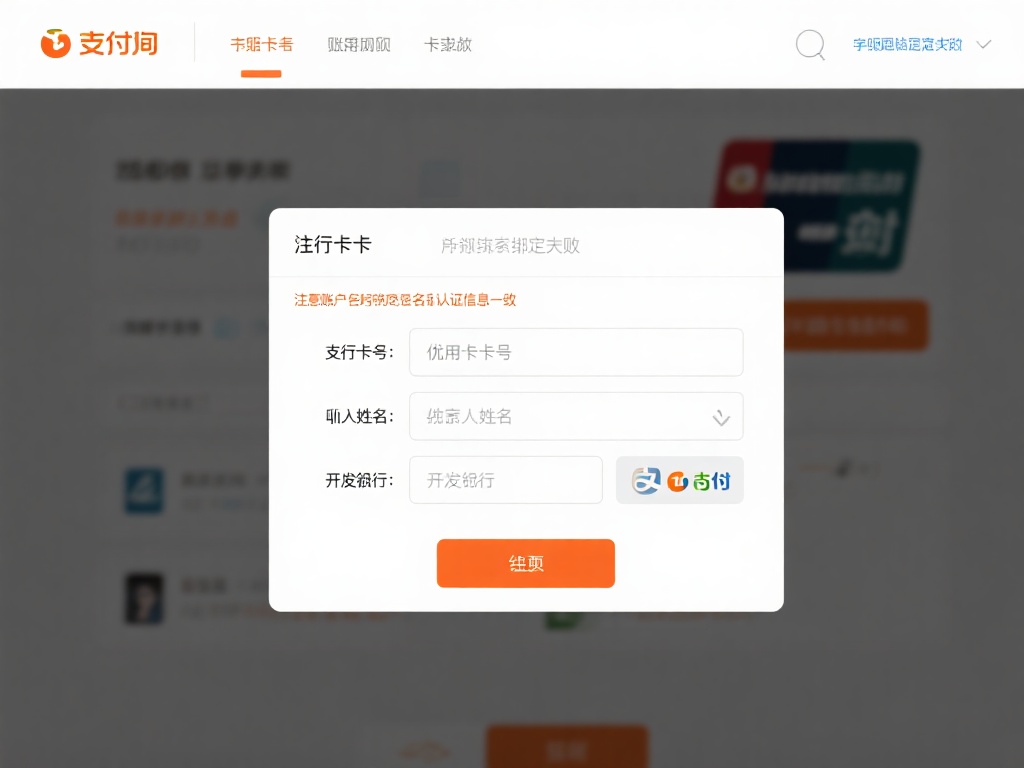Click the small blue icon in blurred left row
Image resolution: width=1024 pixels, height=768 pixels.
click(x=226, y=327)
